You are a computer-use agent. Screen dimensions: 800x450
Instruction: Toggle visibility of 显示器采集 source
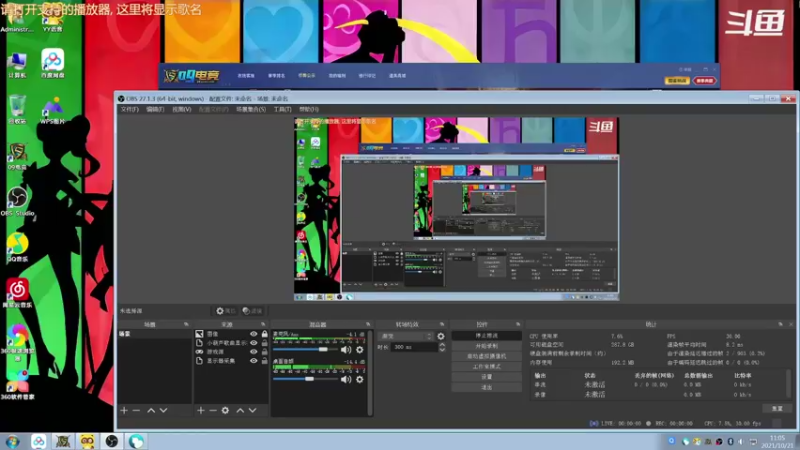[x=254, y=361]
